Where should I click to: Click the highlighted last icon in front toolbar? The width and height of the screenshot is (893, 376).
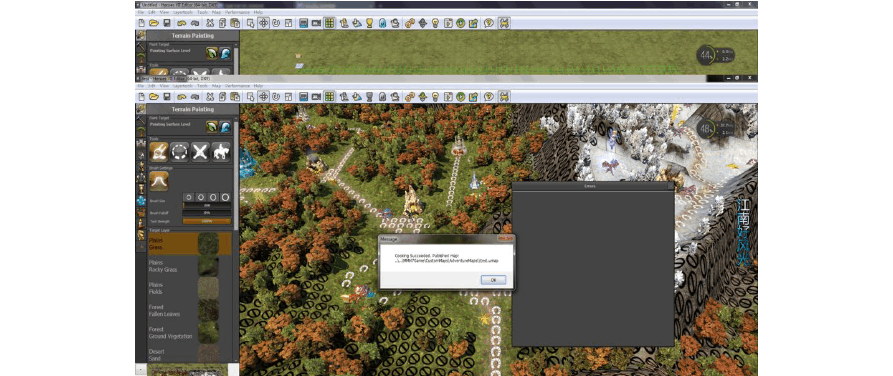click(504, 96)
